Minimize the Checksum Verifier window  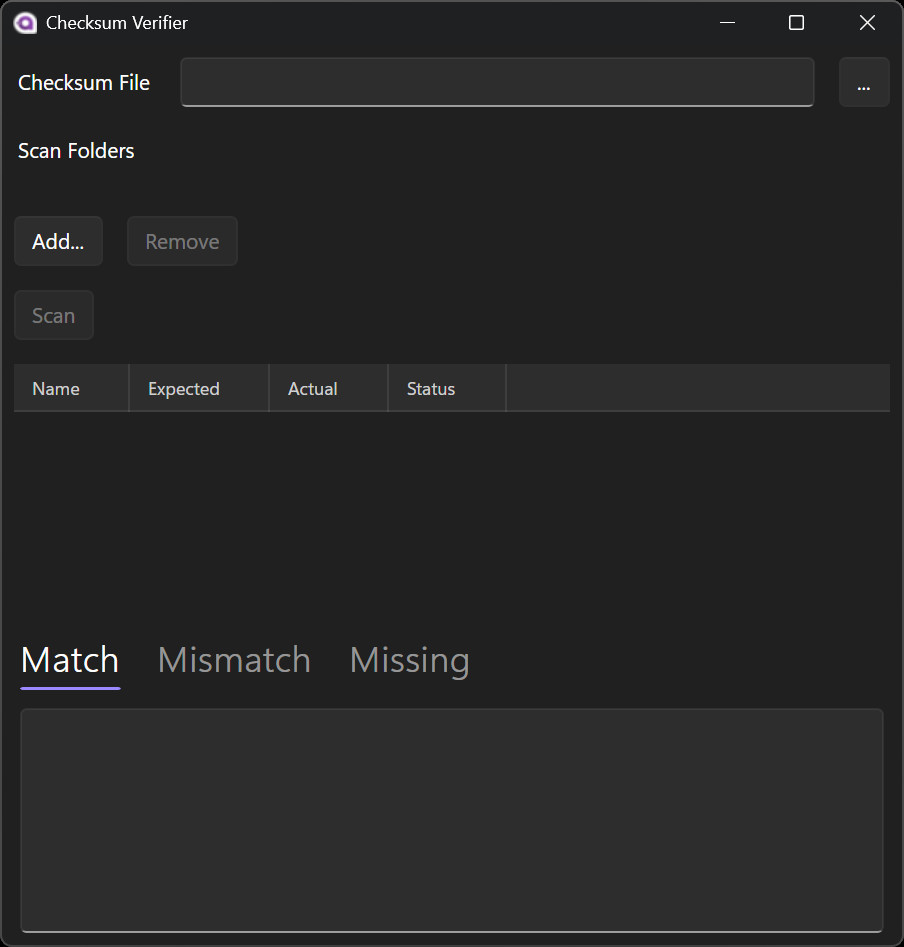point(727,23)
